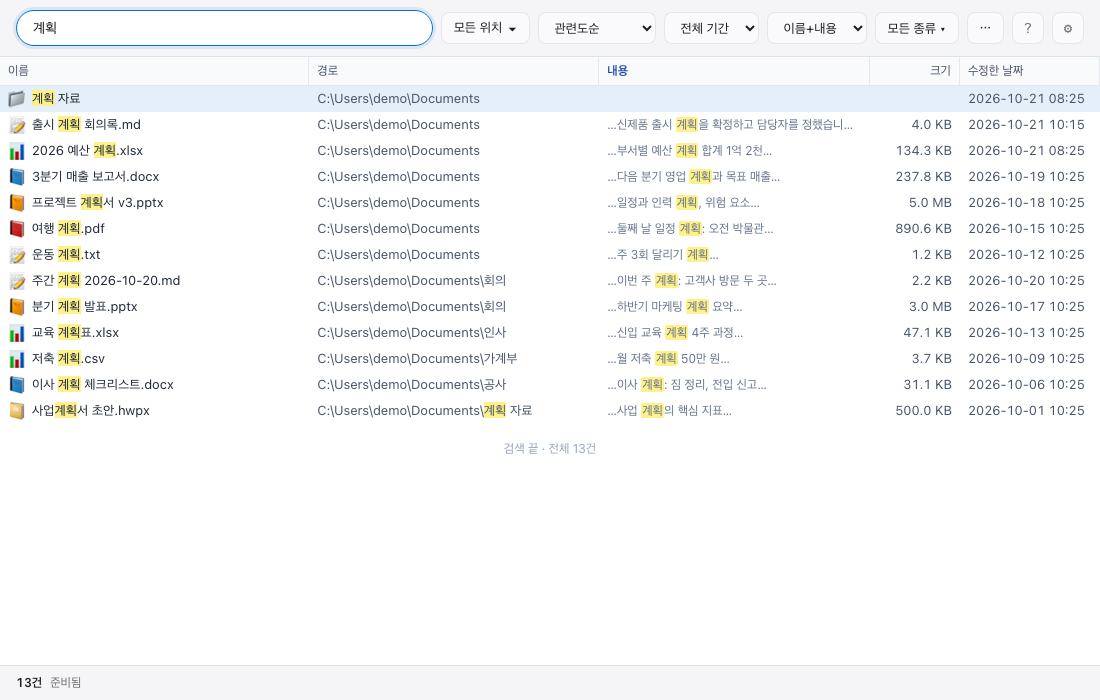Select file name 교육 계획표.xlsx
The image size is (1100, 700).
point(75,332)
